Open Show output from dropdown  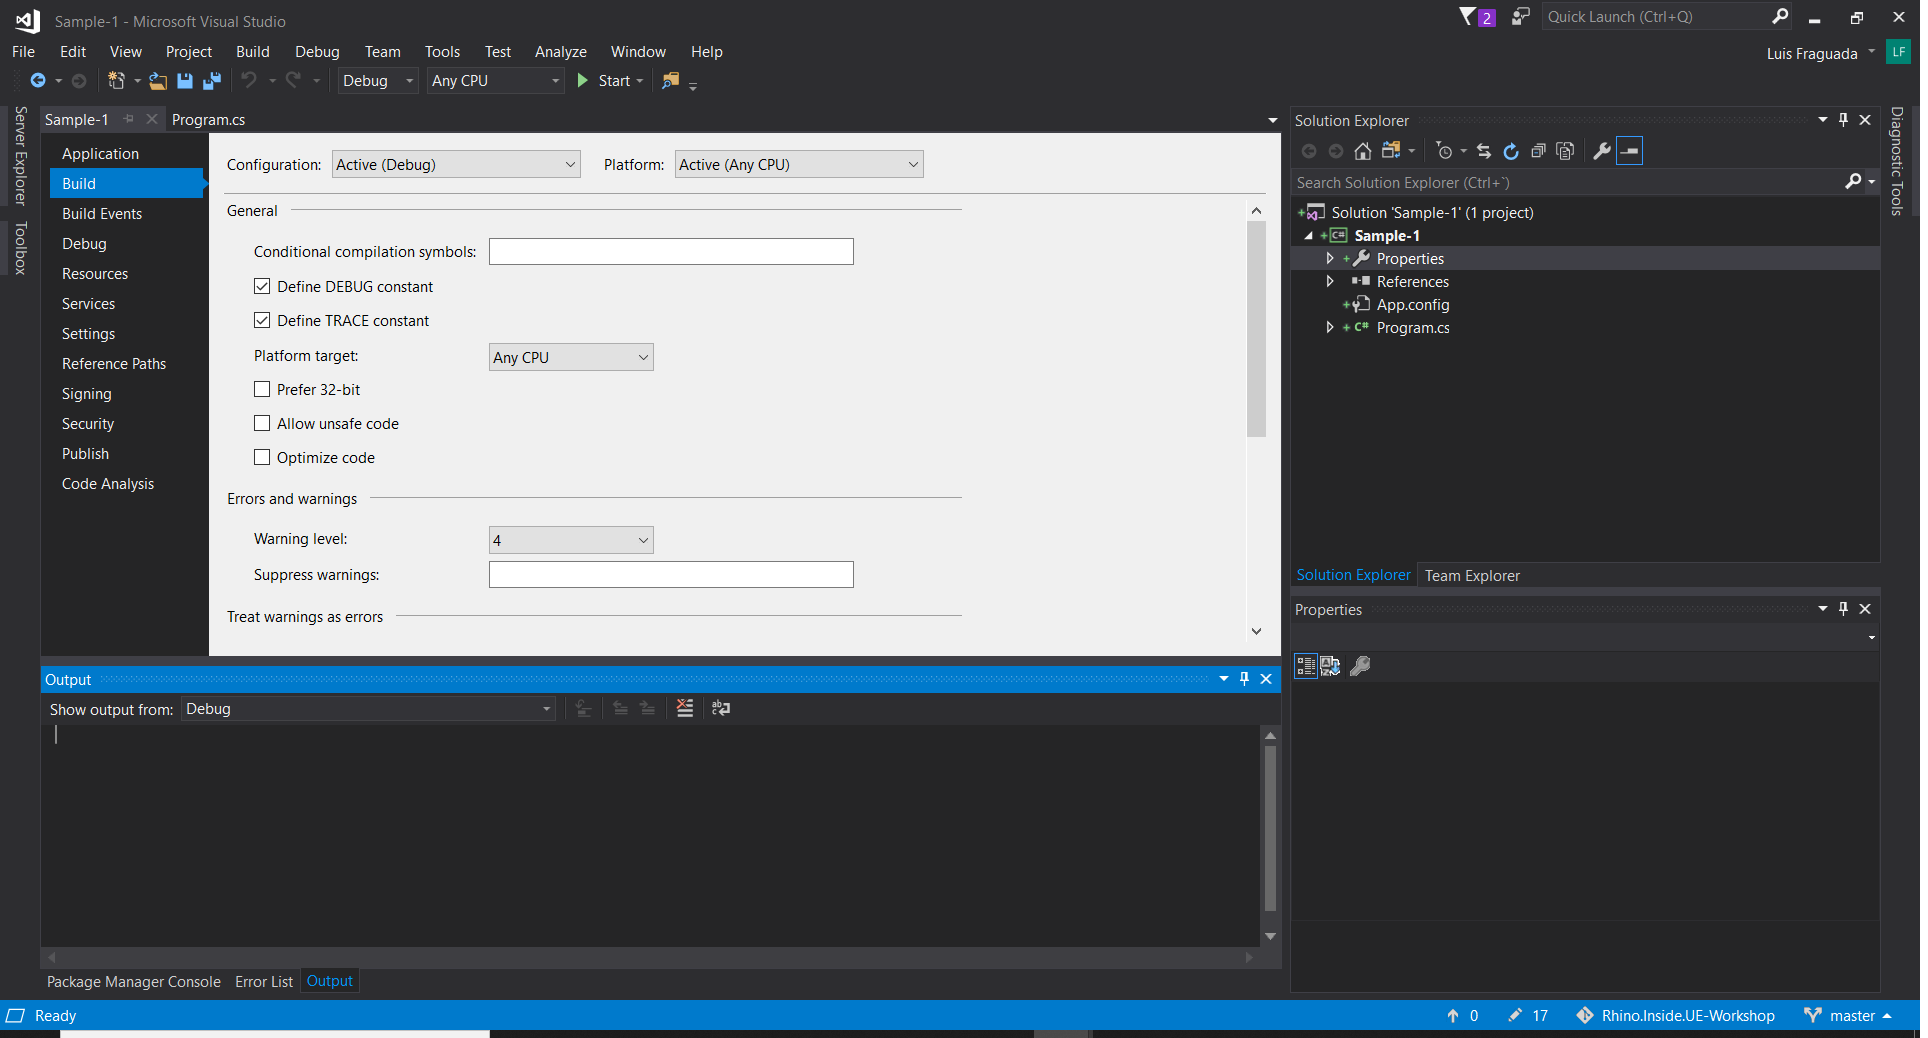(x=368, y=709)
